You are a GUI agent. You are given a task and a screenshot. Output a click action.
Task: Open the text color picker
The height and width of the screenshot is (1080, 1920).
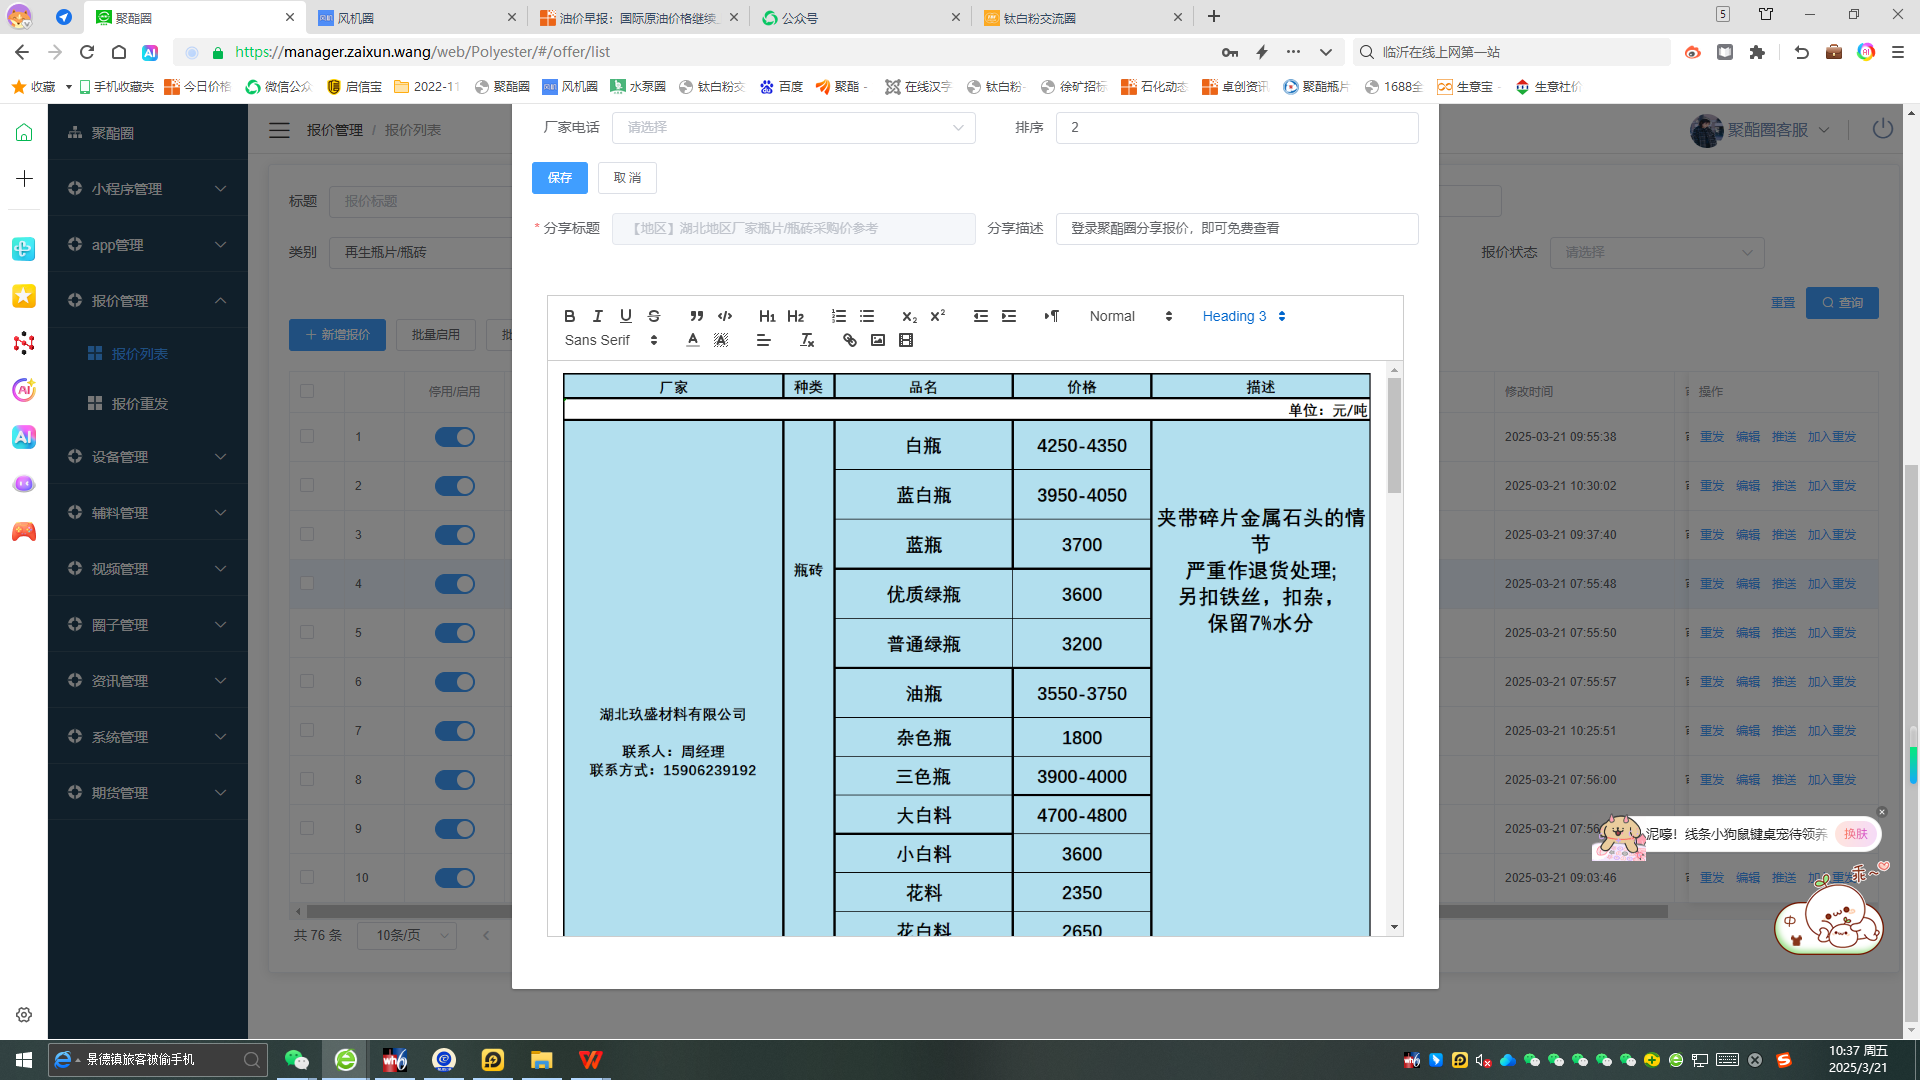693,340
